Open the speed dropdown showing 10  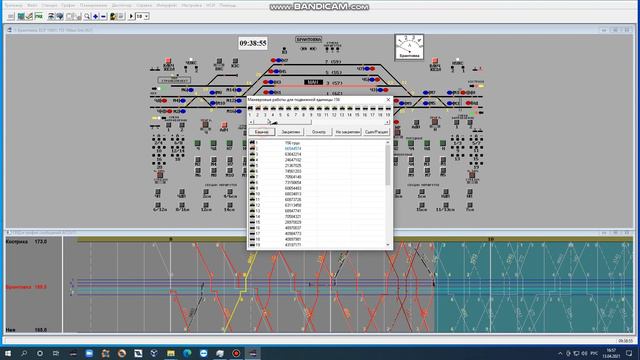(146, 16)
